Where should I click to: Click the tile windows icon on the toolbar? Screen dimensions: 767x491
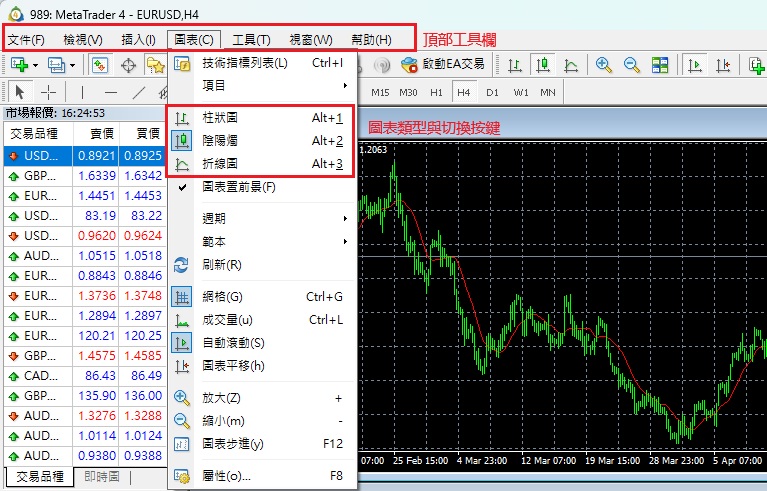[659, 65]
